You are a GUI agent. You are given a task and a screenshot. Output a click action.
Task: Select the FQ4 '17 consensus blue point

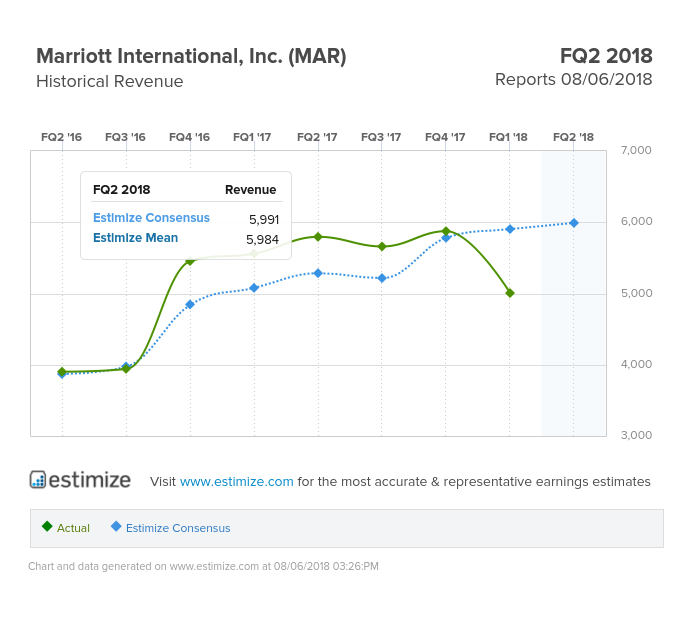coord(446,238)
